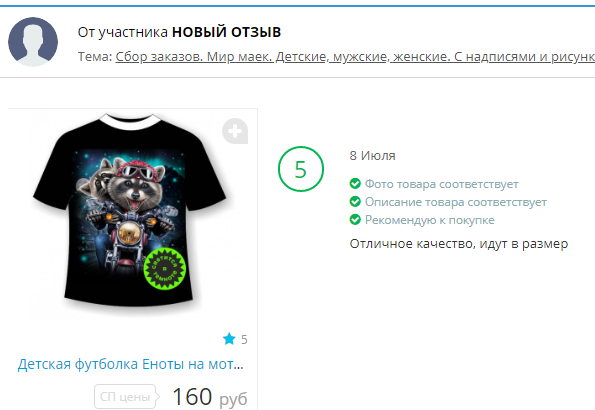Select the Описание товара соответствует label text

(x=456, y=202)
